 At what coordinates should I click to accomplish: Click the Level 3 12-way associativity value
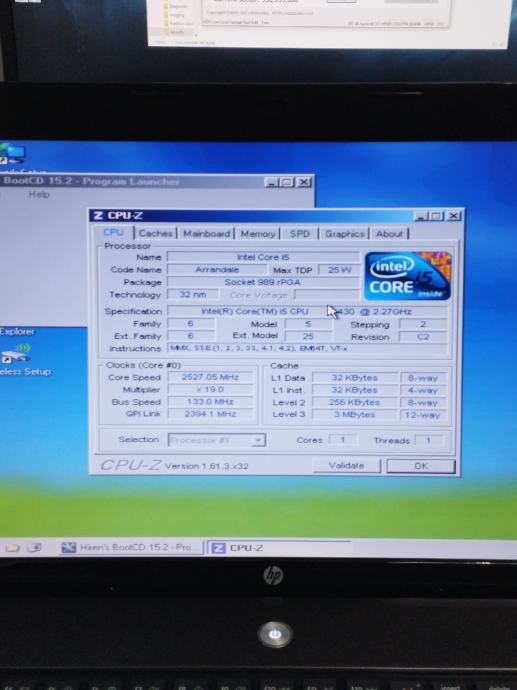click(423, 415)
